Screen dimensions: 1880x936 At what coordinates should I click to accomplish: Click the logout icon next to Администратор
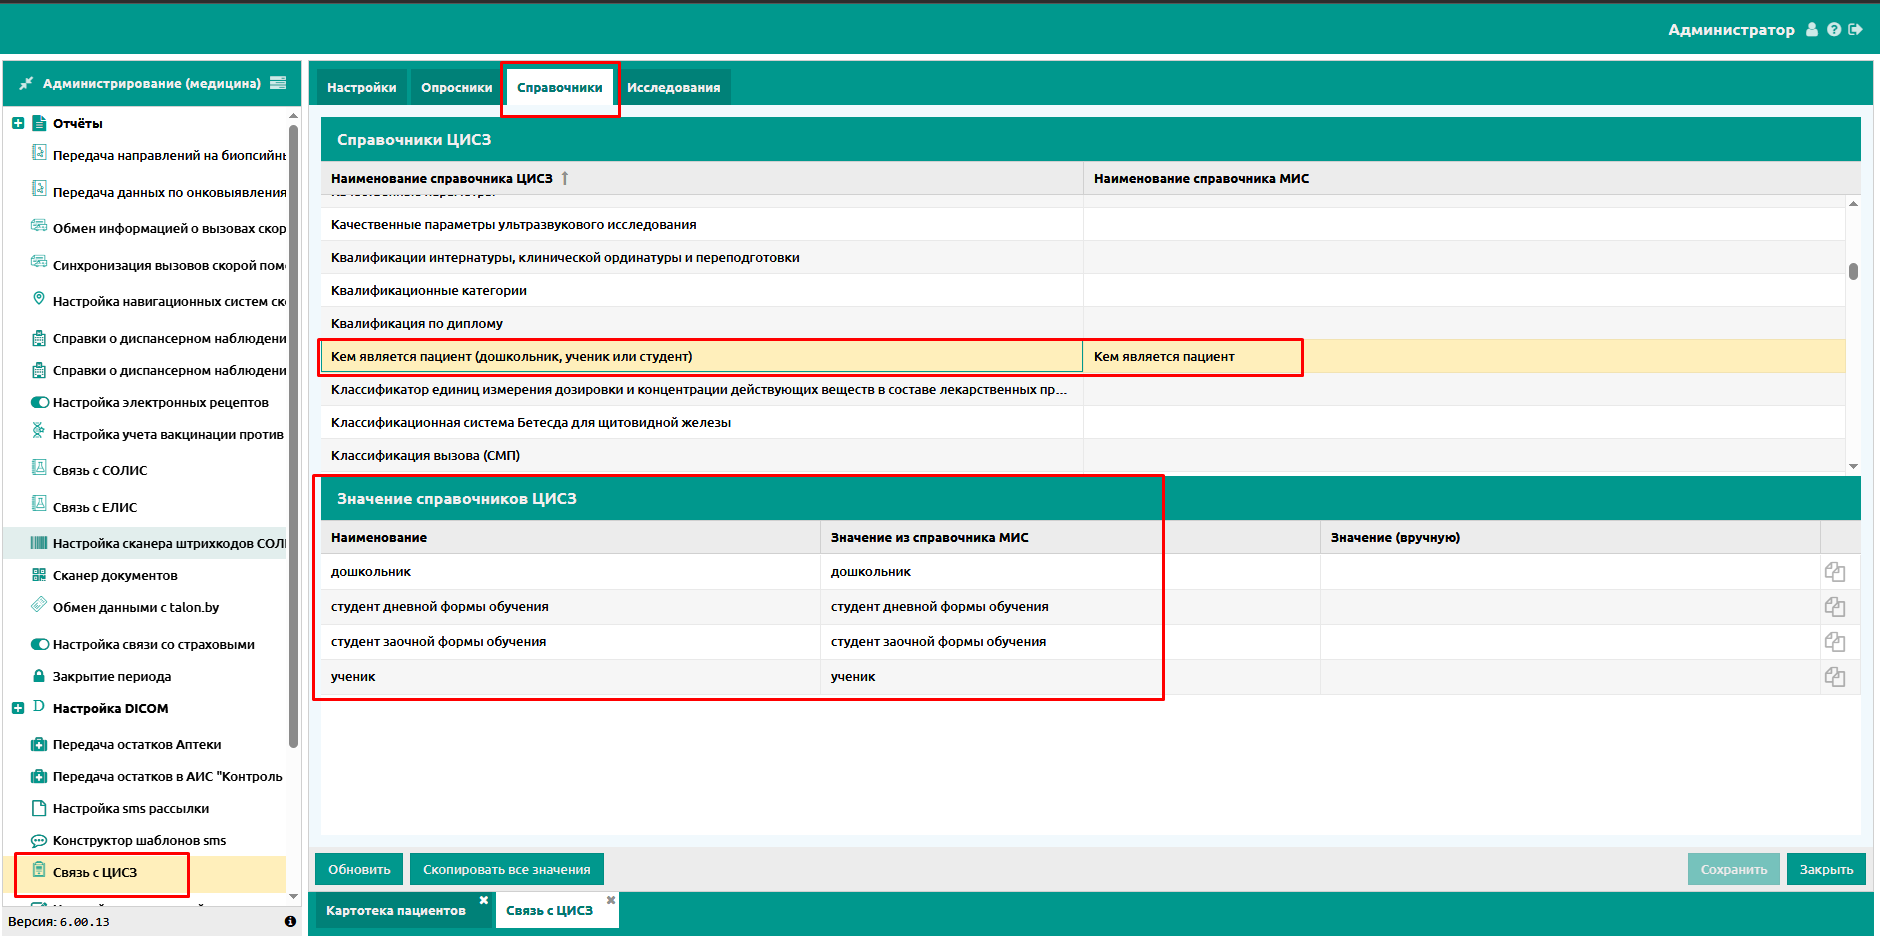1855,30
